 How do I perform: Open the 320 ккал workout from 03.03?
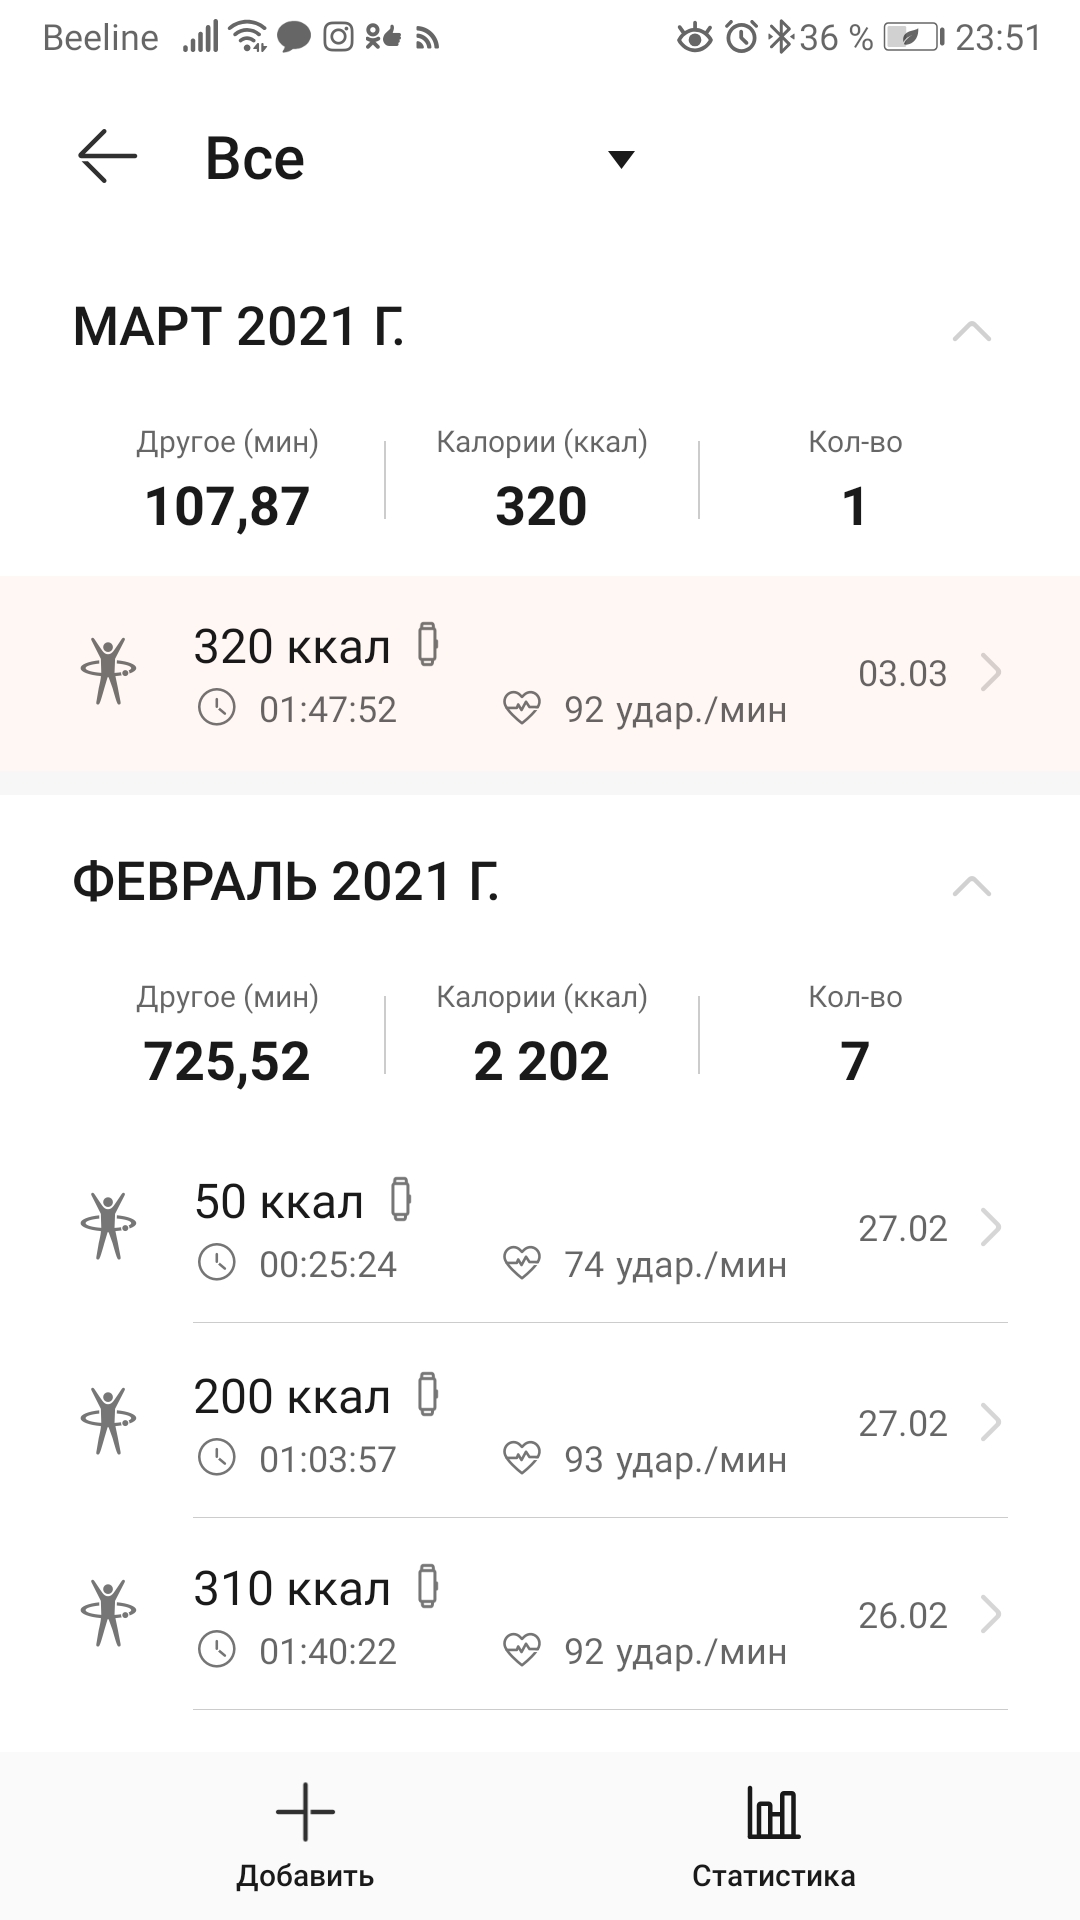[540, 674]
